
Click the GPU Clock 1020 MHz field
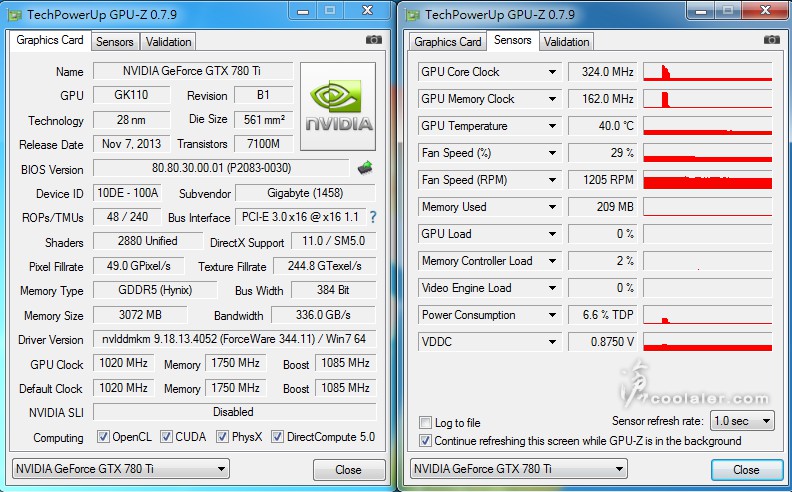coord(123,363)
